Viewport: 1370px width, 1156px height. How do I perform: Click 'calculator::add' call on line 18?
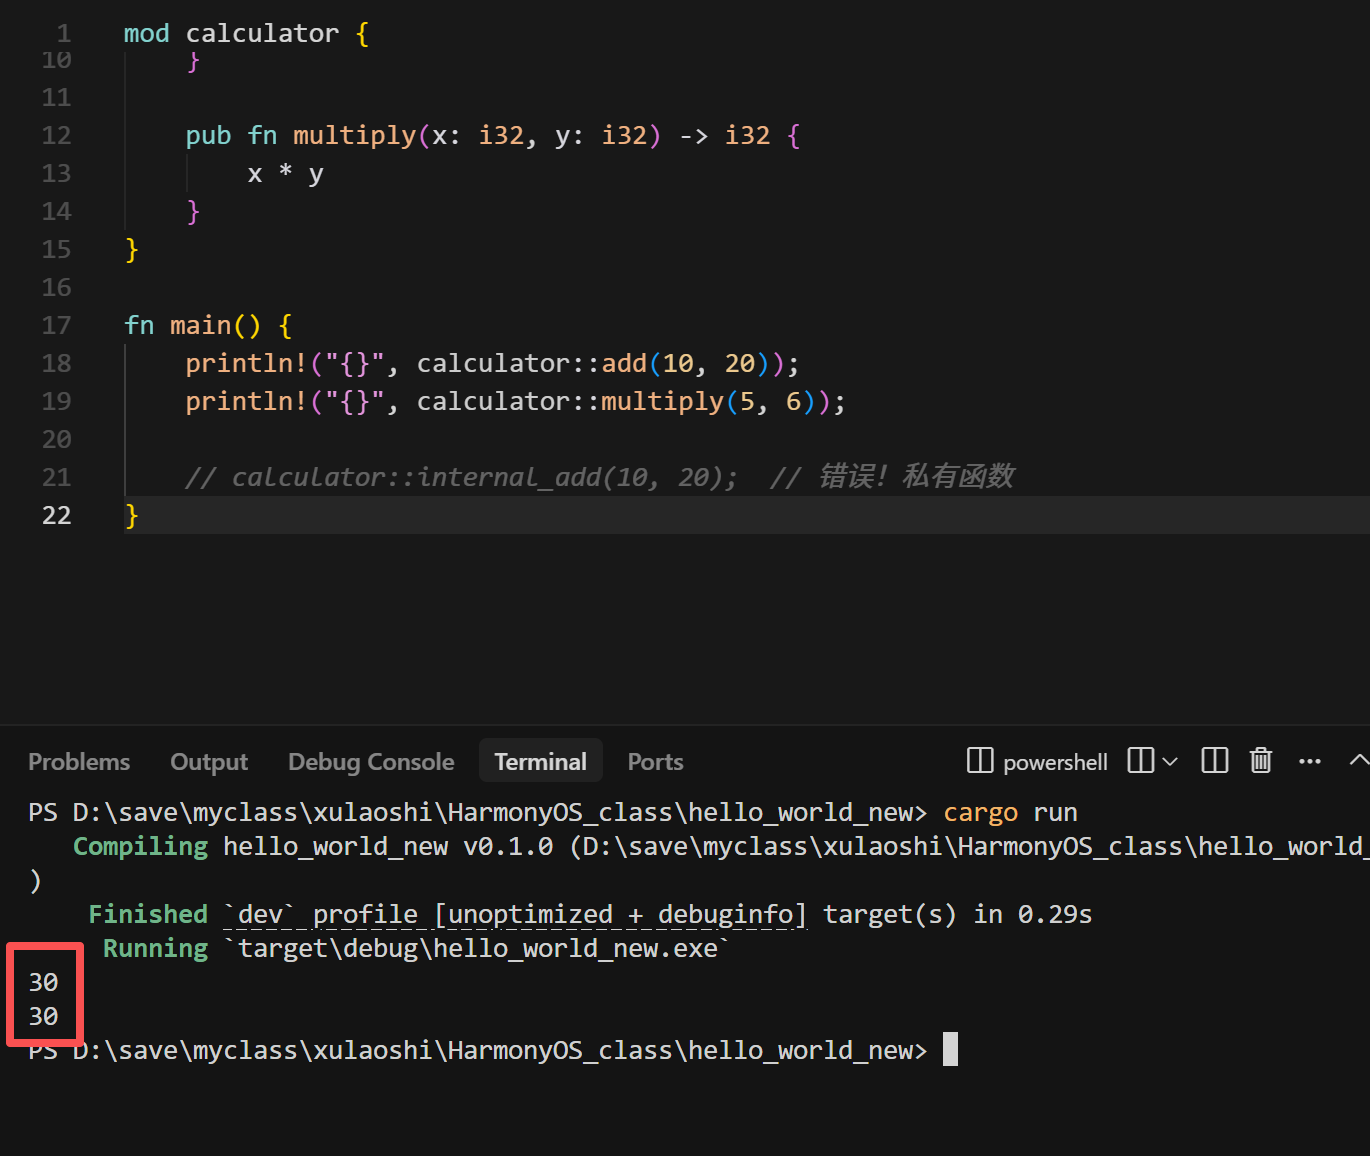pos(532,363)
